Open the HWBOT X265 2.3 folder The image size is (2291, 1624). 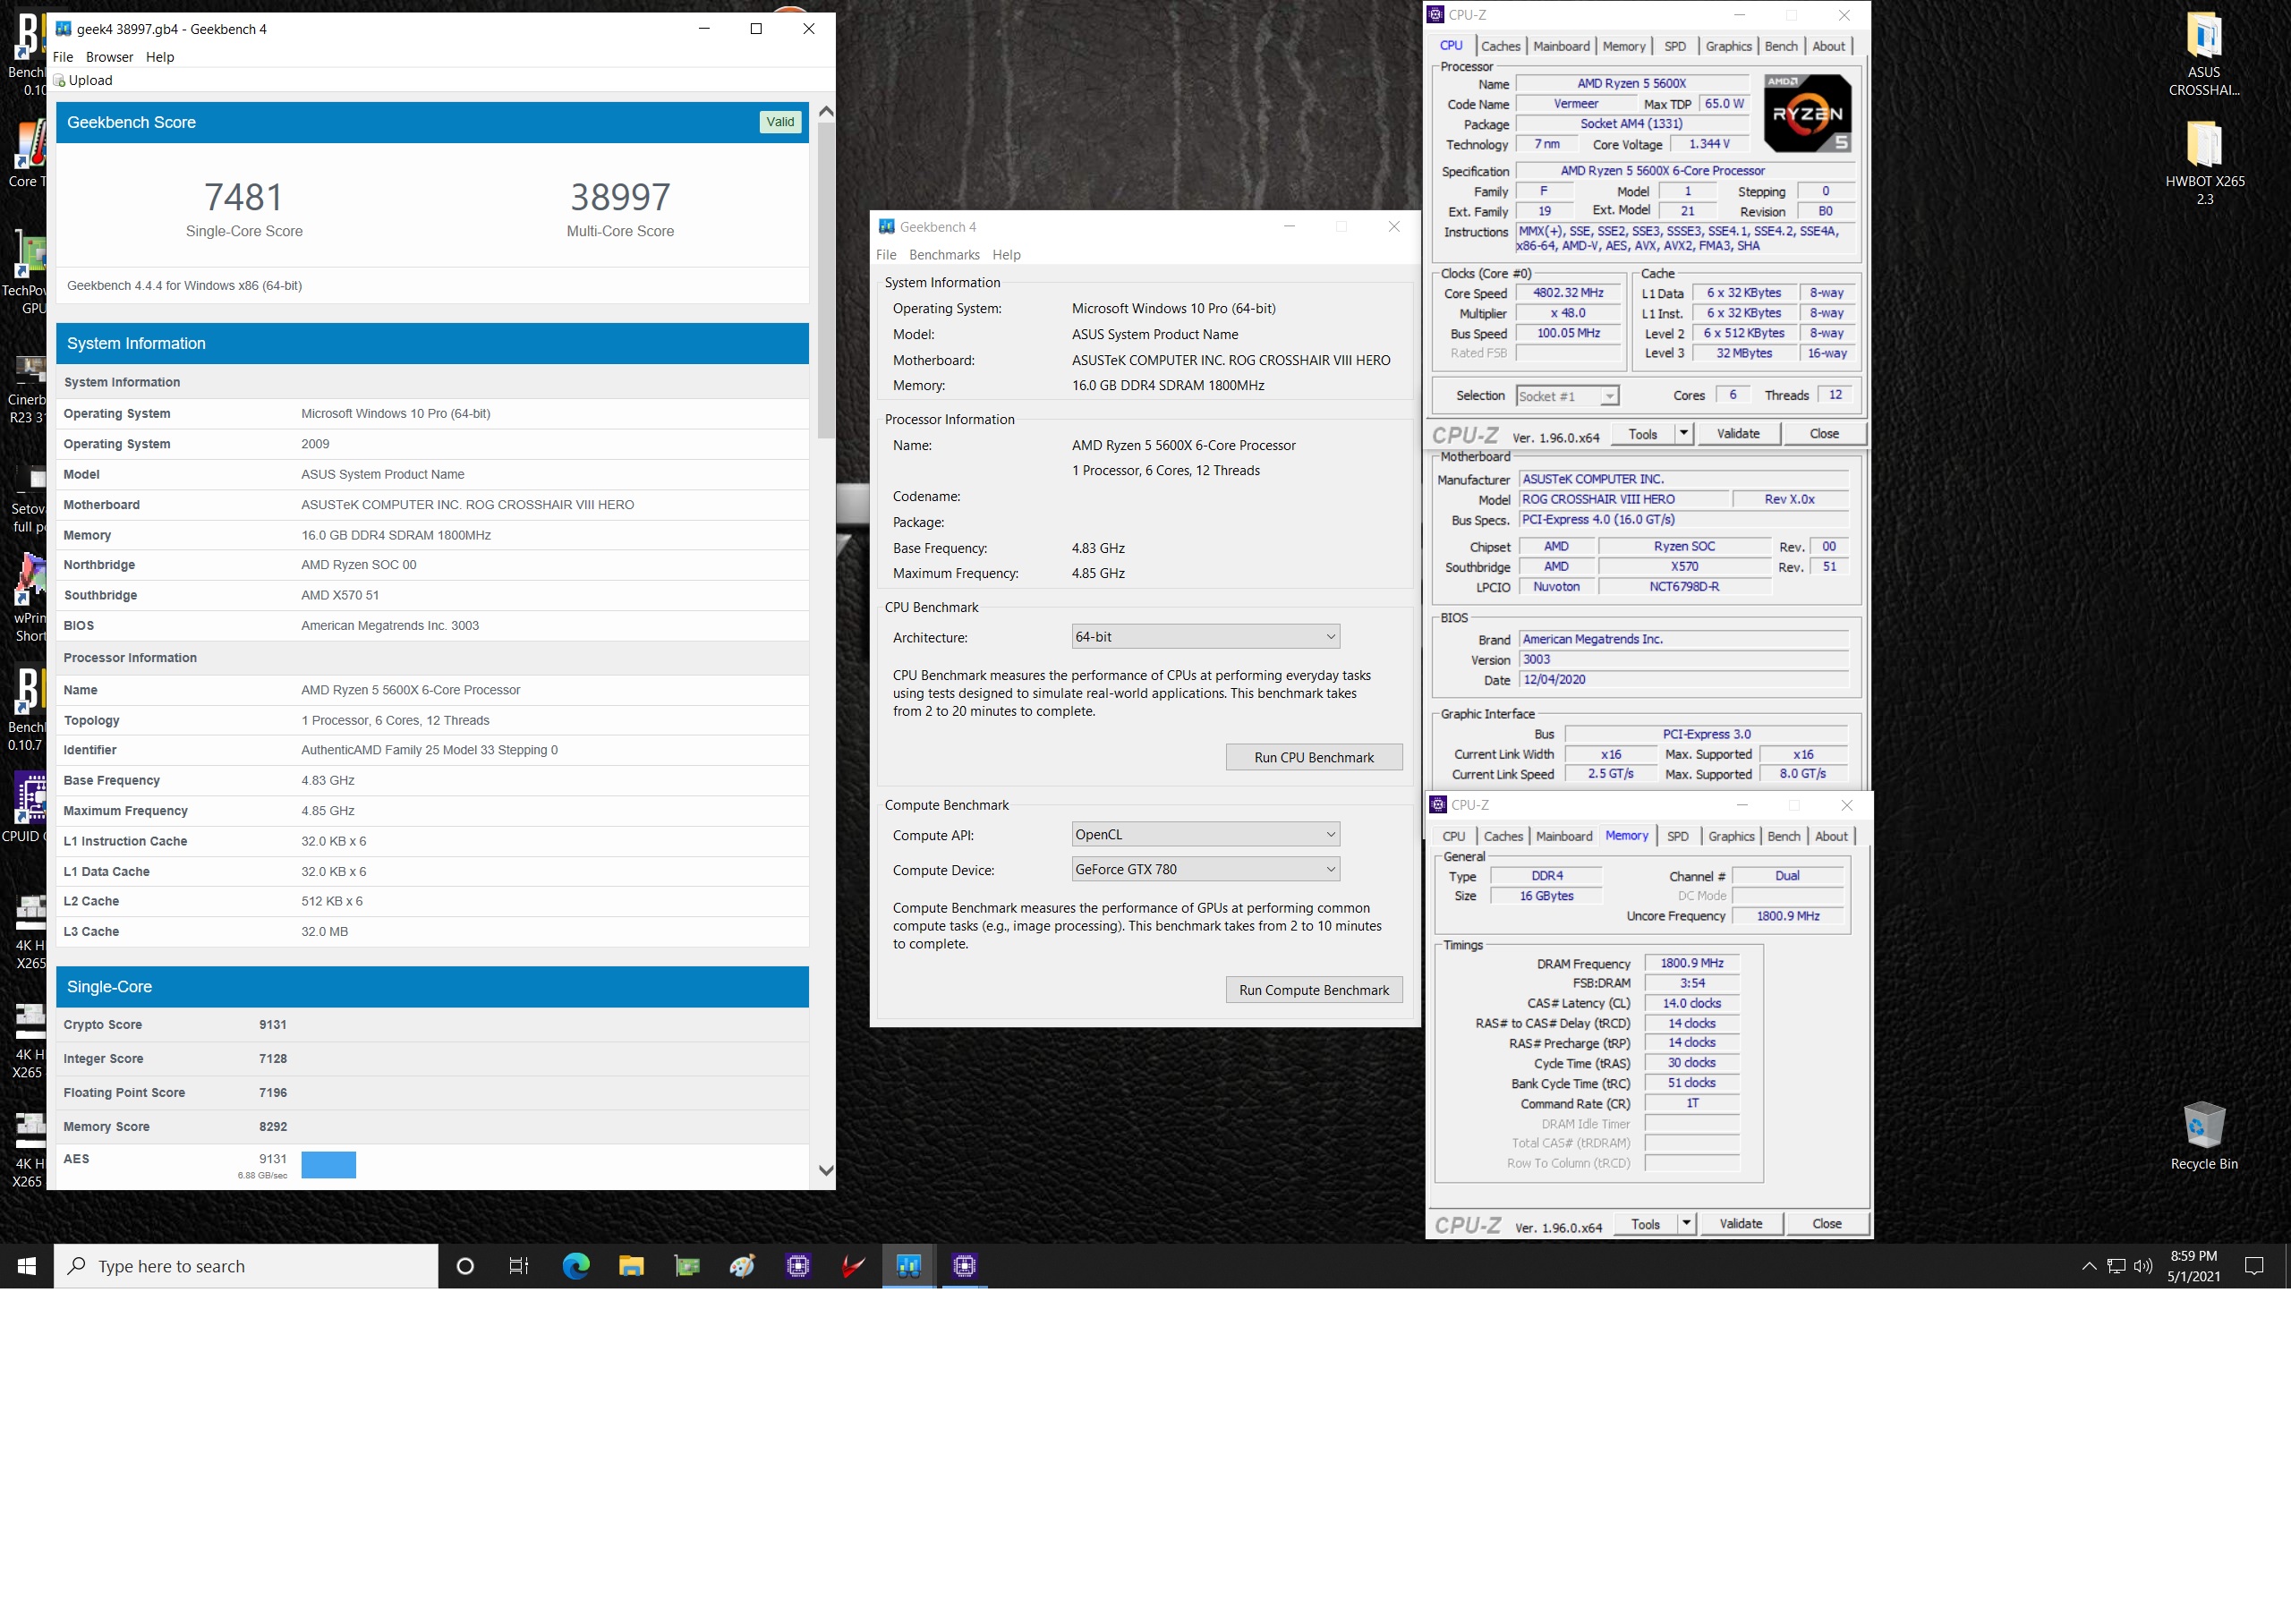click(2204, 163)
